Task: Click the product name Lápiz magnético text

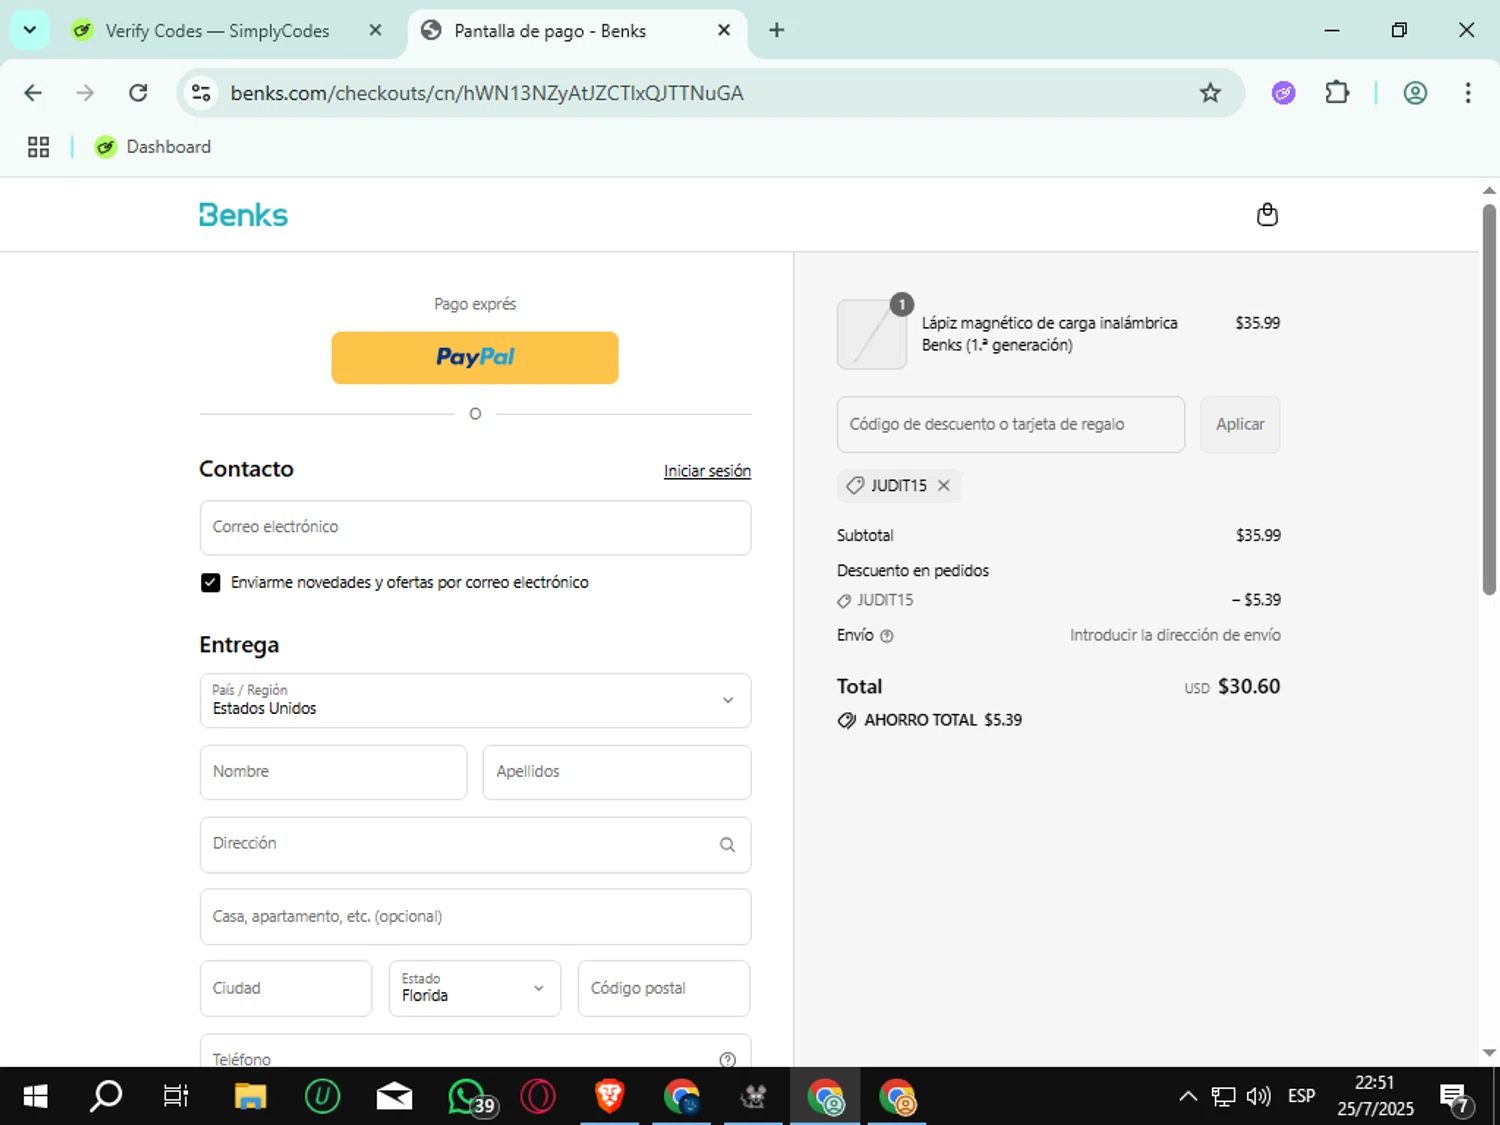Action: (1049, 334)
